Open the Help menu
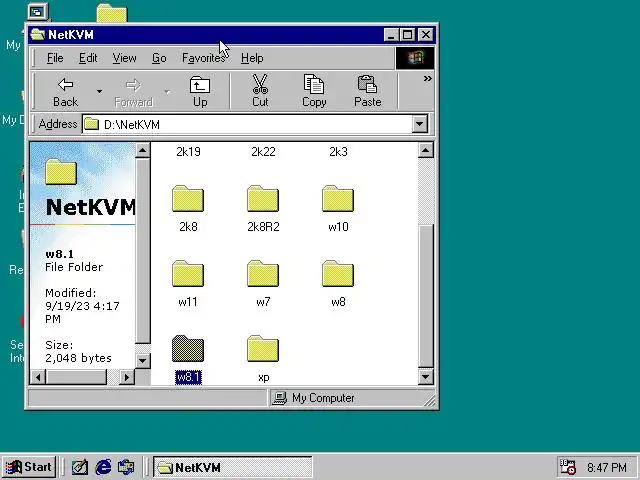Viewport: 640px width, 480px height. 252,58
